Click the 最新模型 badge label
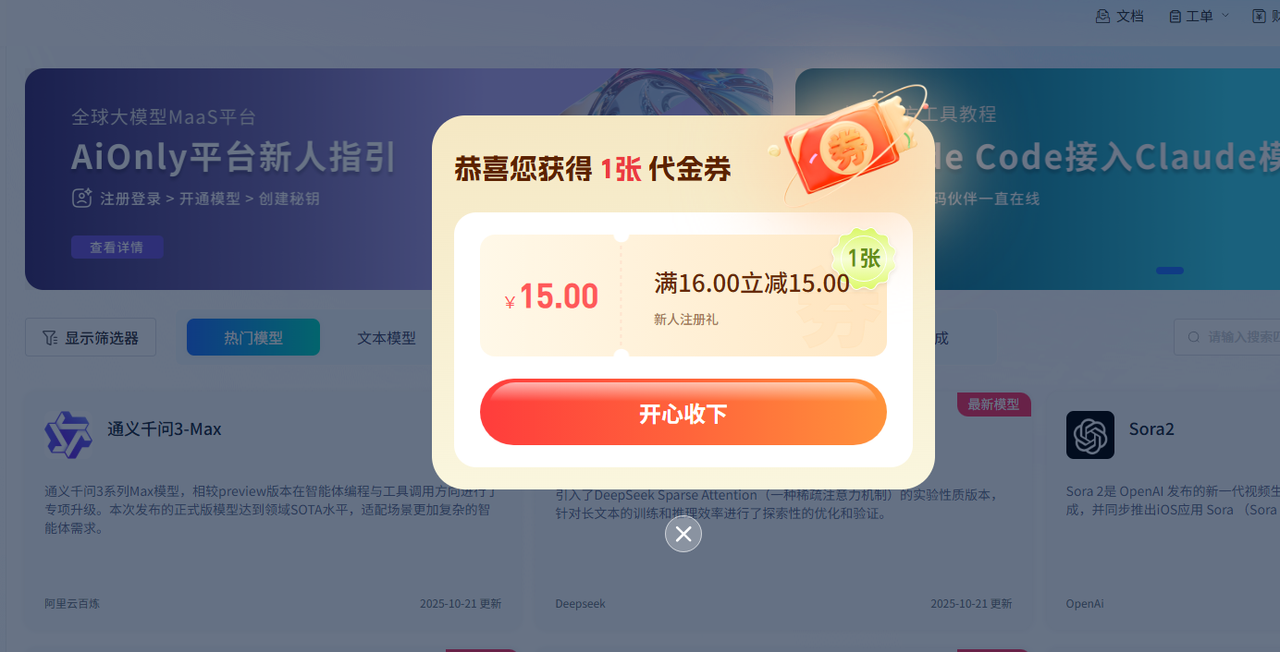The image size is (1280, 652). tap(994, 404)
